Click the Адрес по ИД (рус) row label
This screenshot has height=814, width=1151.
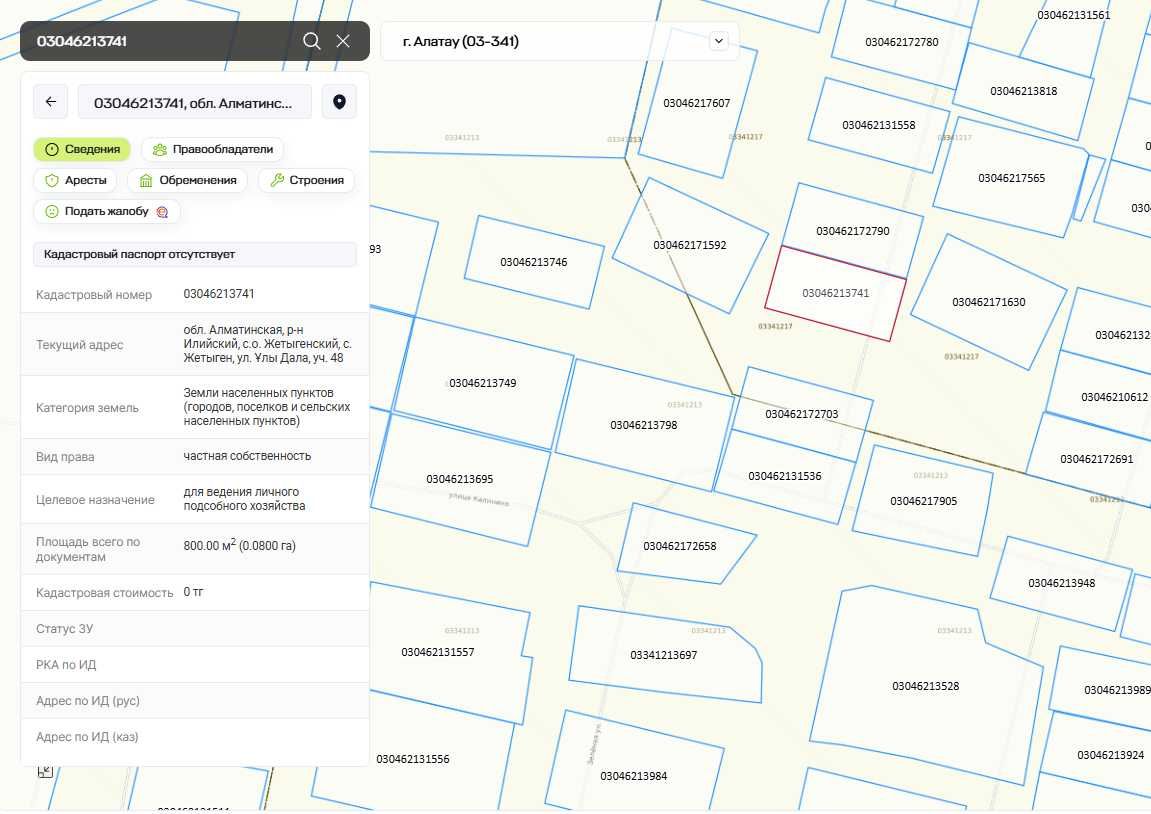pyautogui.click(x=87, y=700)
